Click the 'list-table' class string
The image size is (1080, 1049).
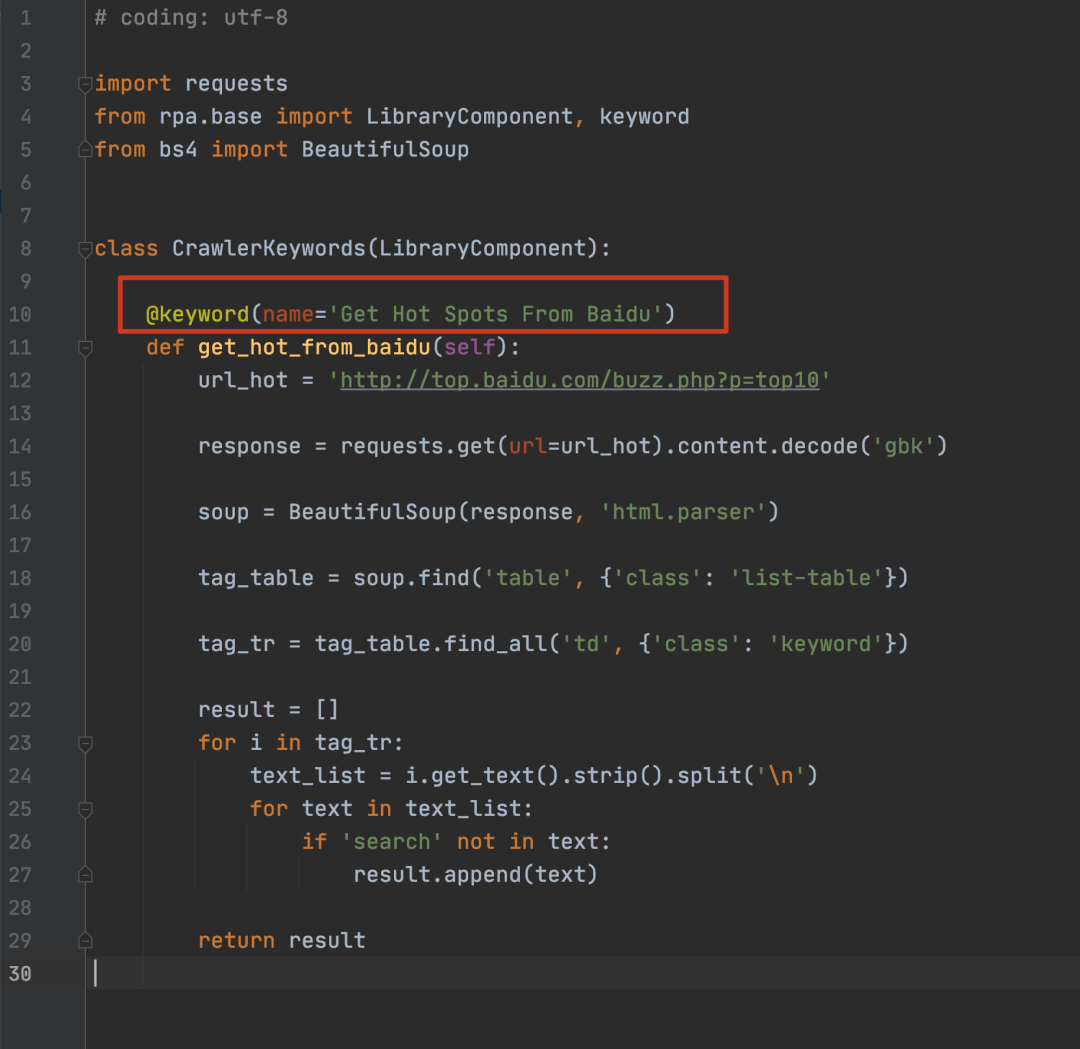[806, 578]
